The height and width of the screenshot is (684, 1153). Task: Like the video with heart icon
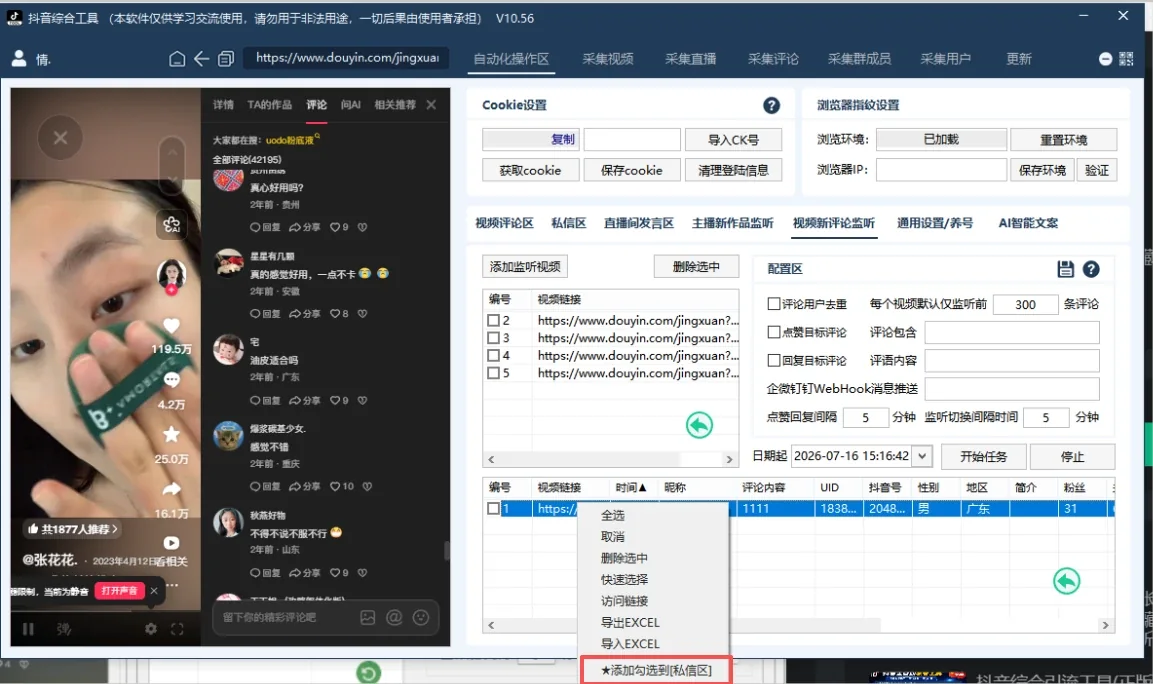171,326
